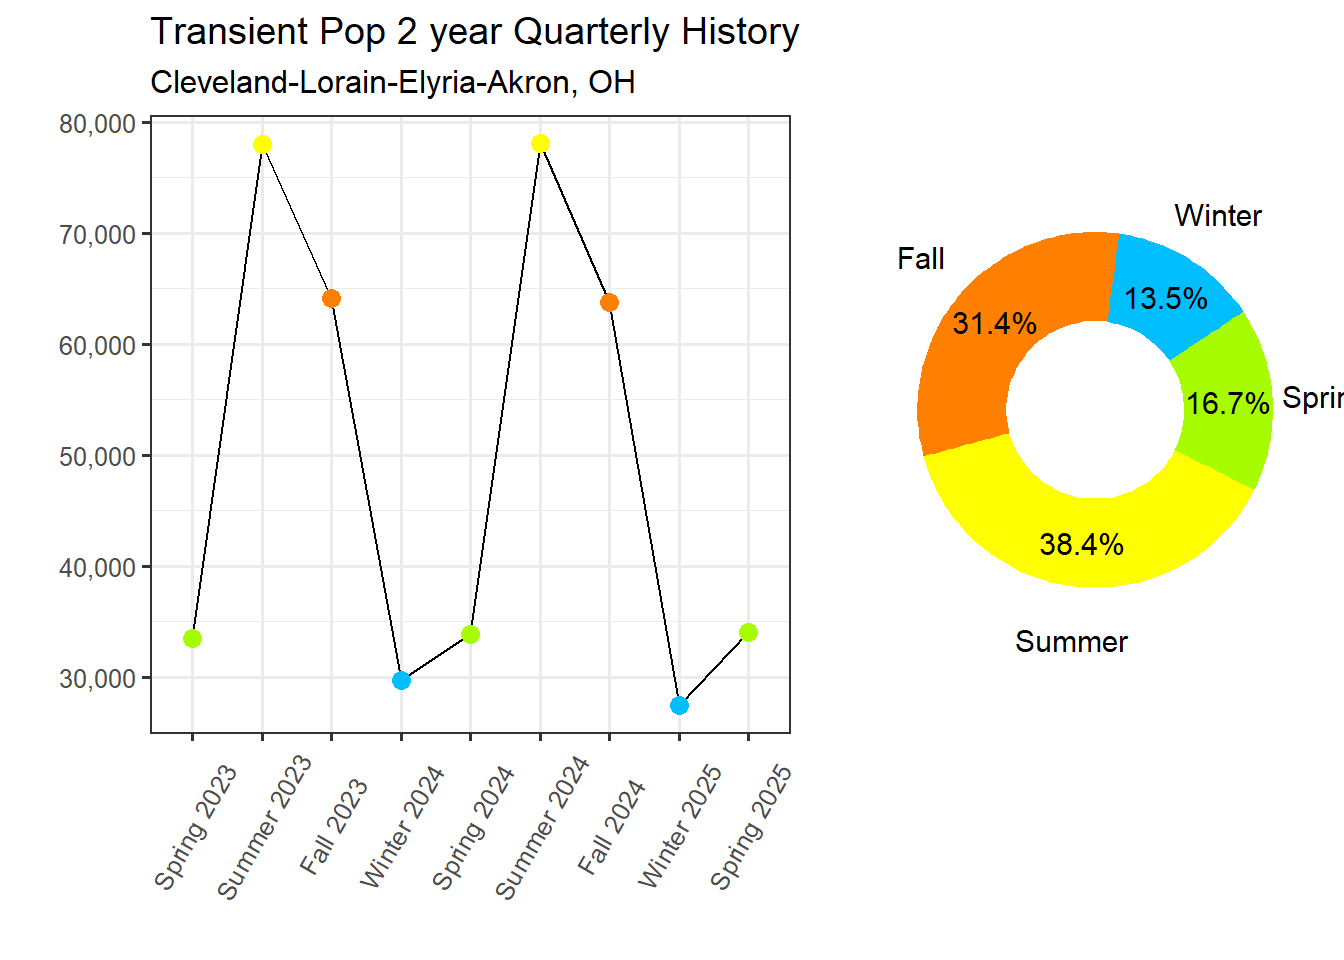Click the Fall 2023 orange data point

click(x=332, y=299)
